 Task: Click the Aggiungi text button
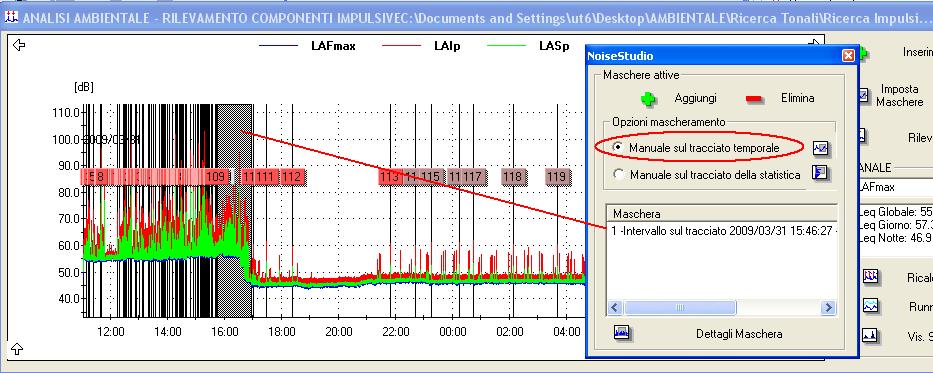coord(696,98)
